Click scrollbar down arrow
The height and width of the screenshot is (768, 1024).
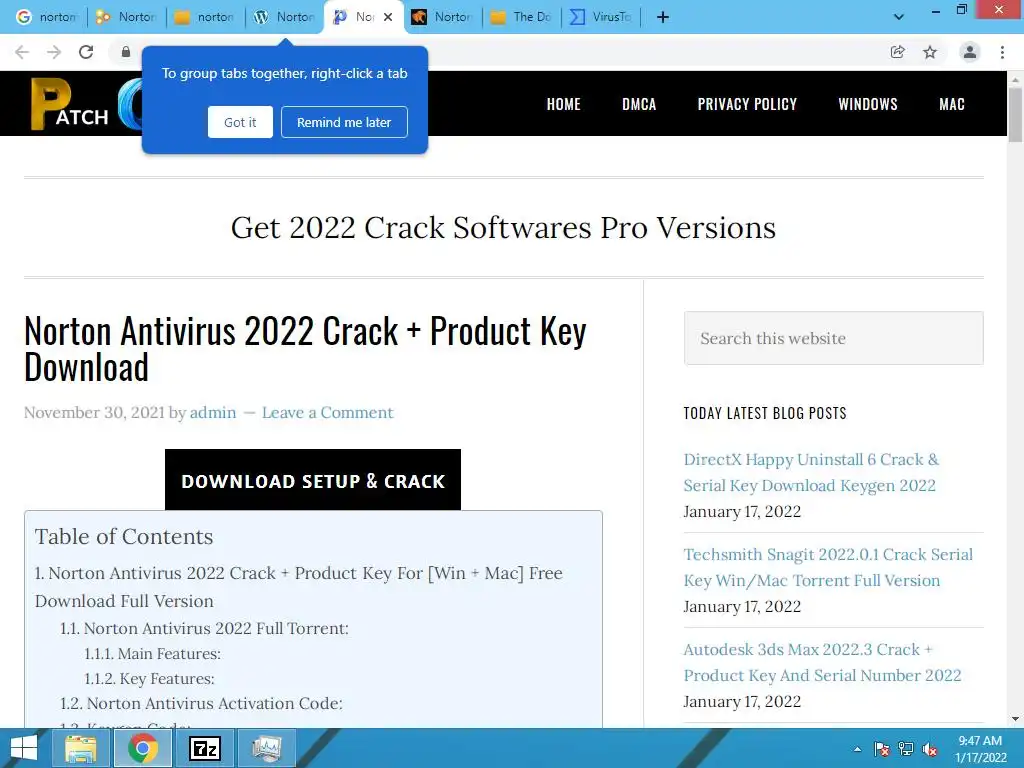(1015, 719)
